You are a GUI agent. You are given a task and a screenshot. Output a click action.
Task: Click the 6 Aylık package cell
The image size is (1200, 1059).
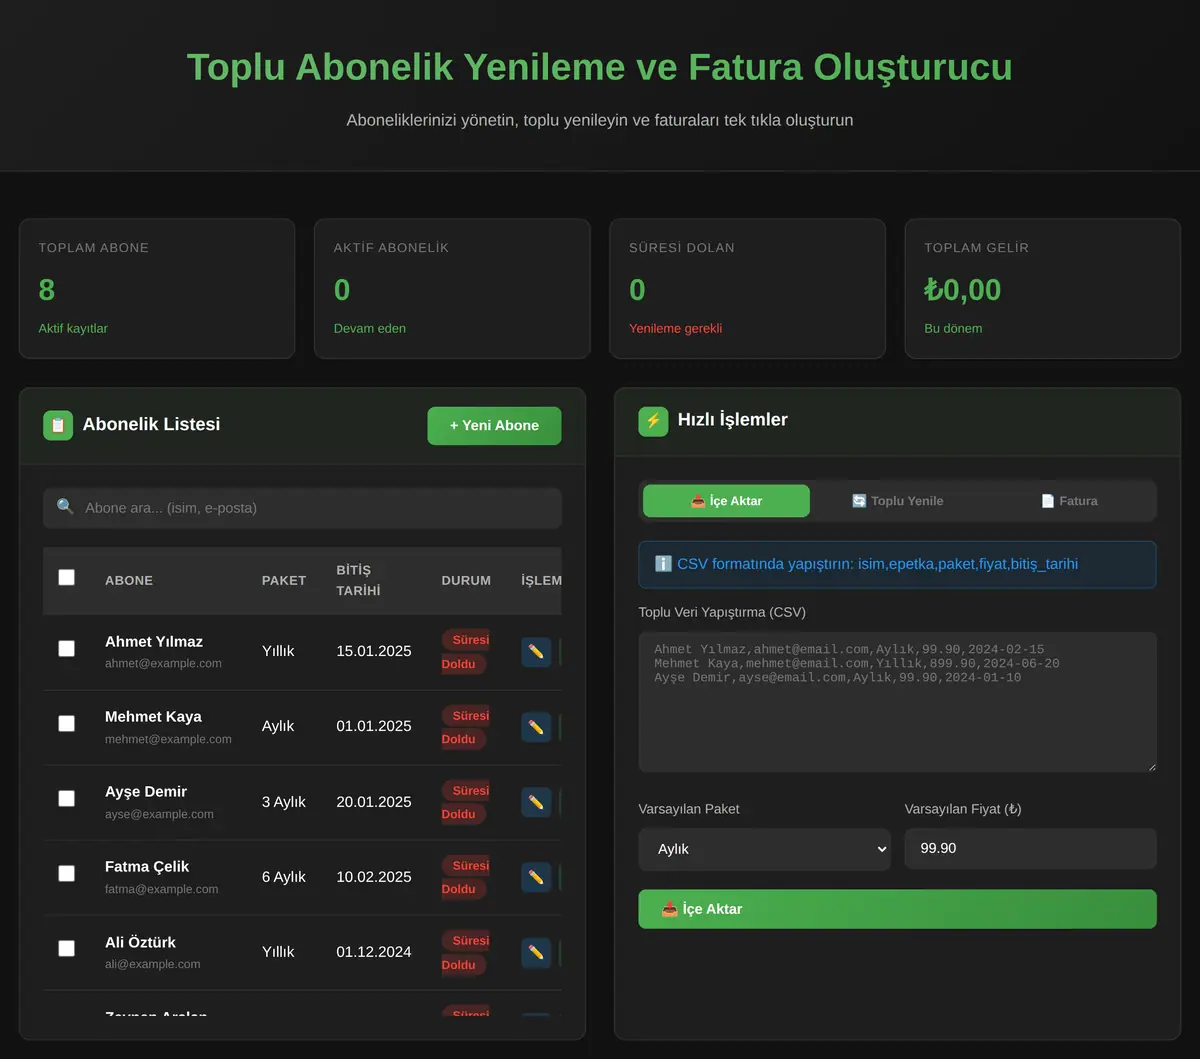[x=284, y=877]
